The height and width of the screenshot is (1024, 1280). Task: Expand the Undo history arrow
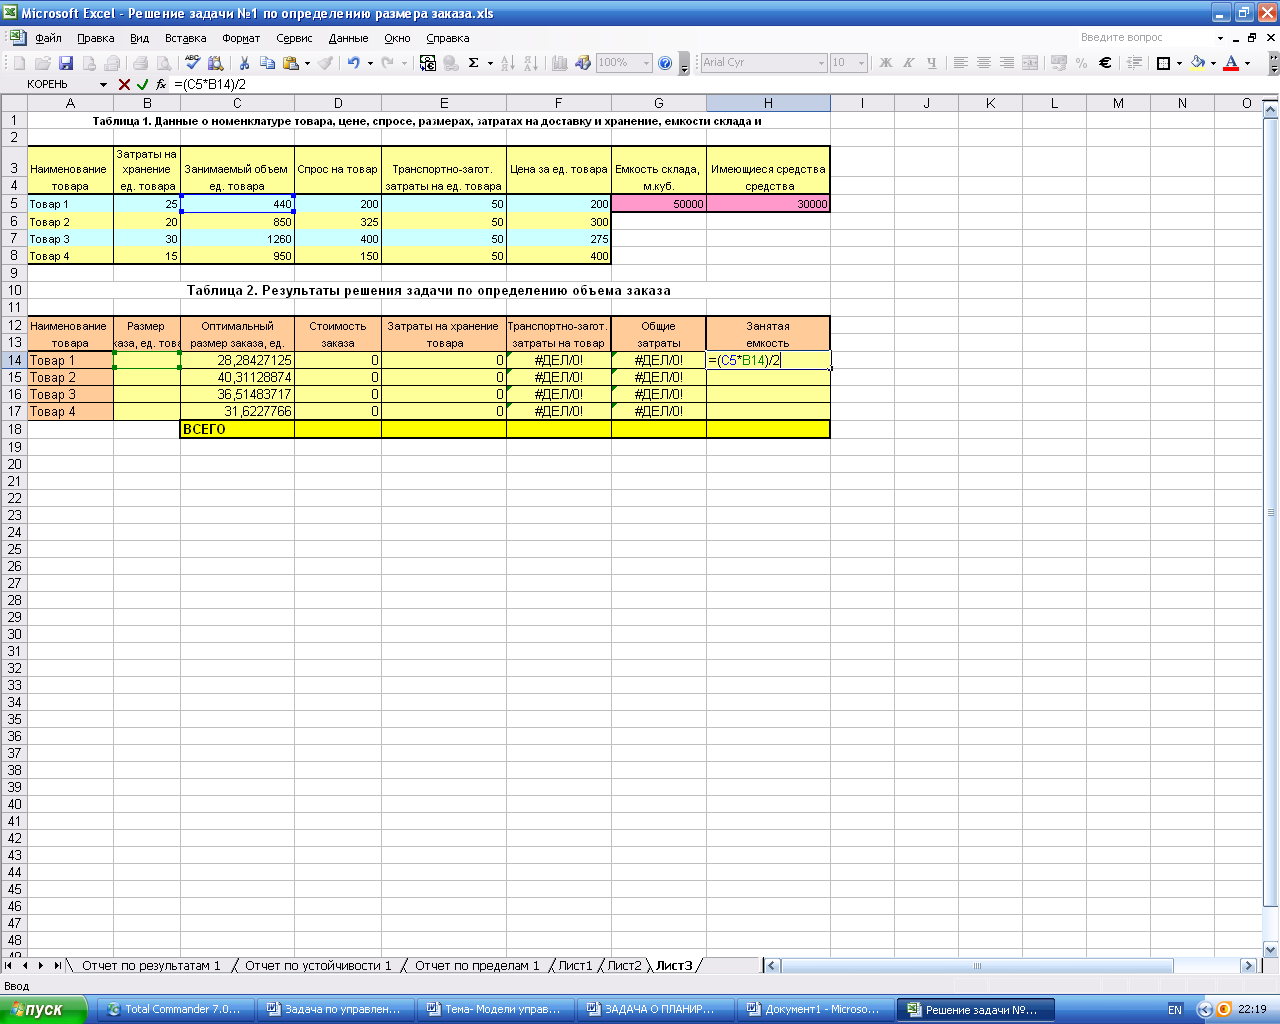point(370,62)
